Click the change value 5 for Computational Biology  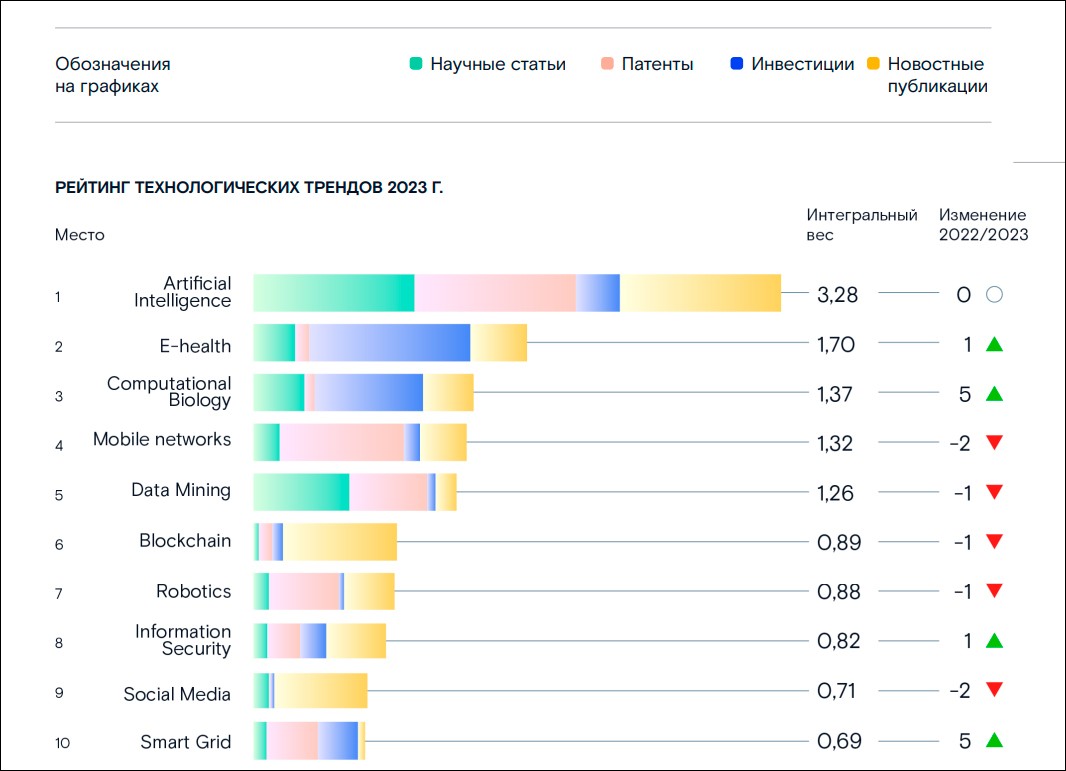coord(965,394)
